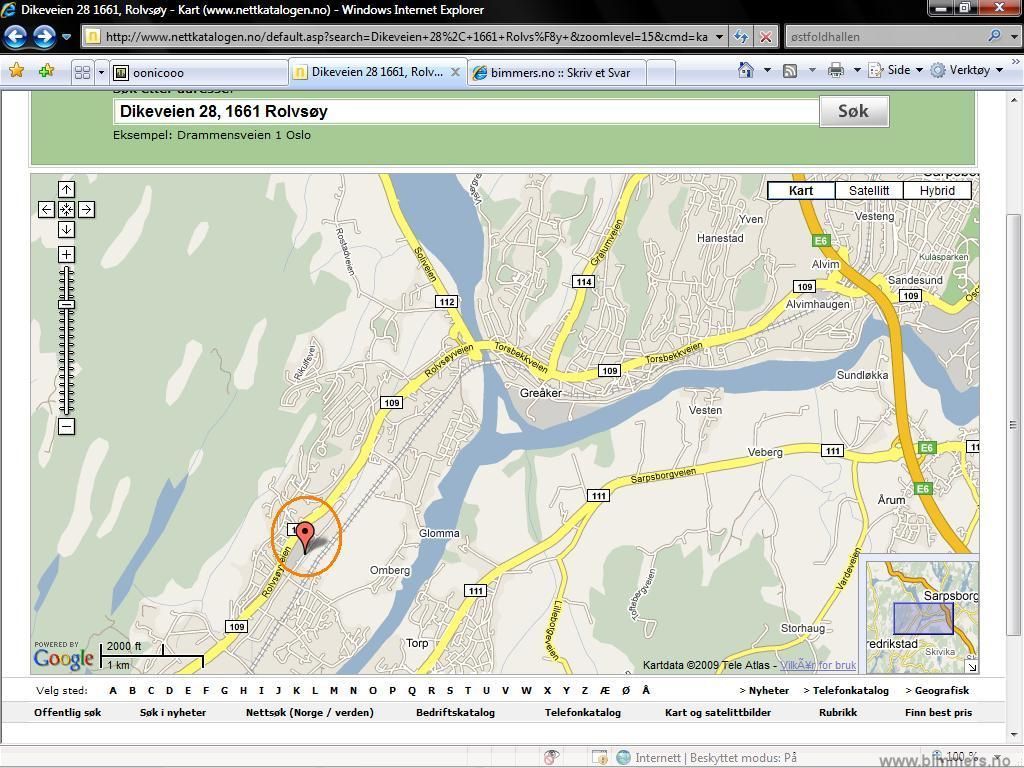Image resolution: width=1024 pixels, height=768 pixels.
Task: Pan the map up with the up arrow
Action: click(x=67, y=189)
